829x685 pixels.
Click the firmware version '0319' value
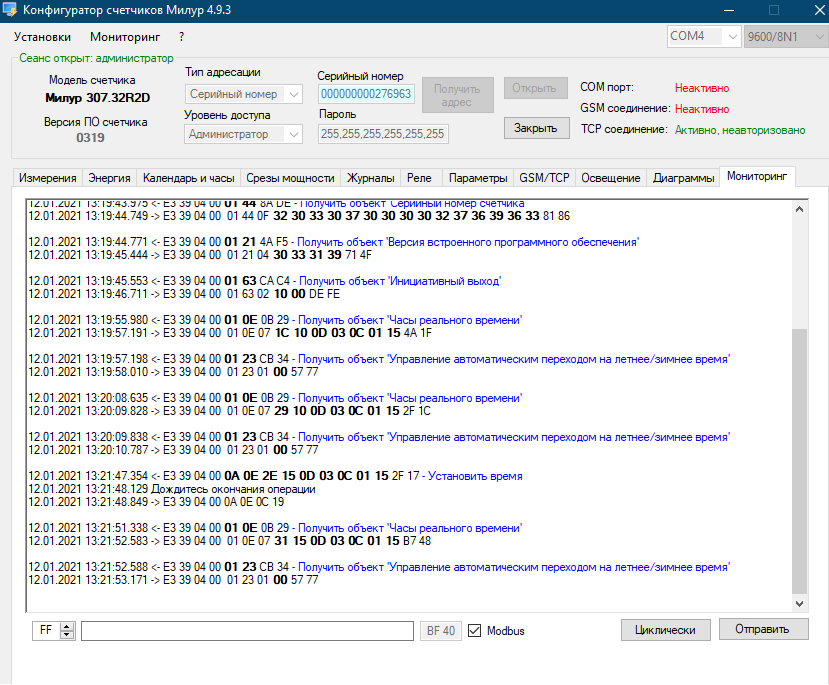point(90,138)
